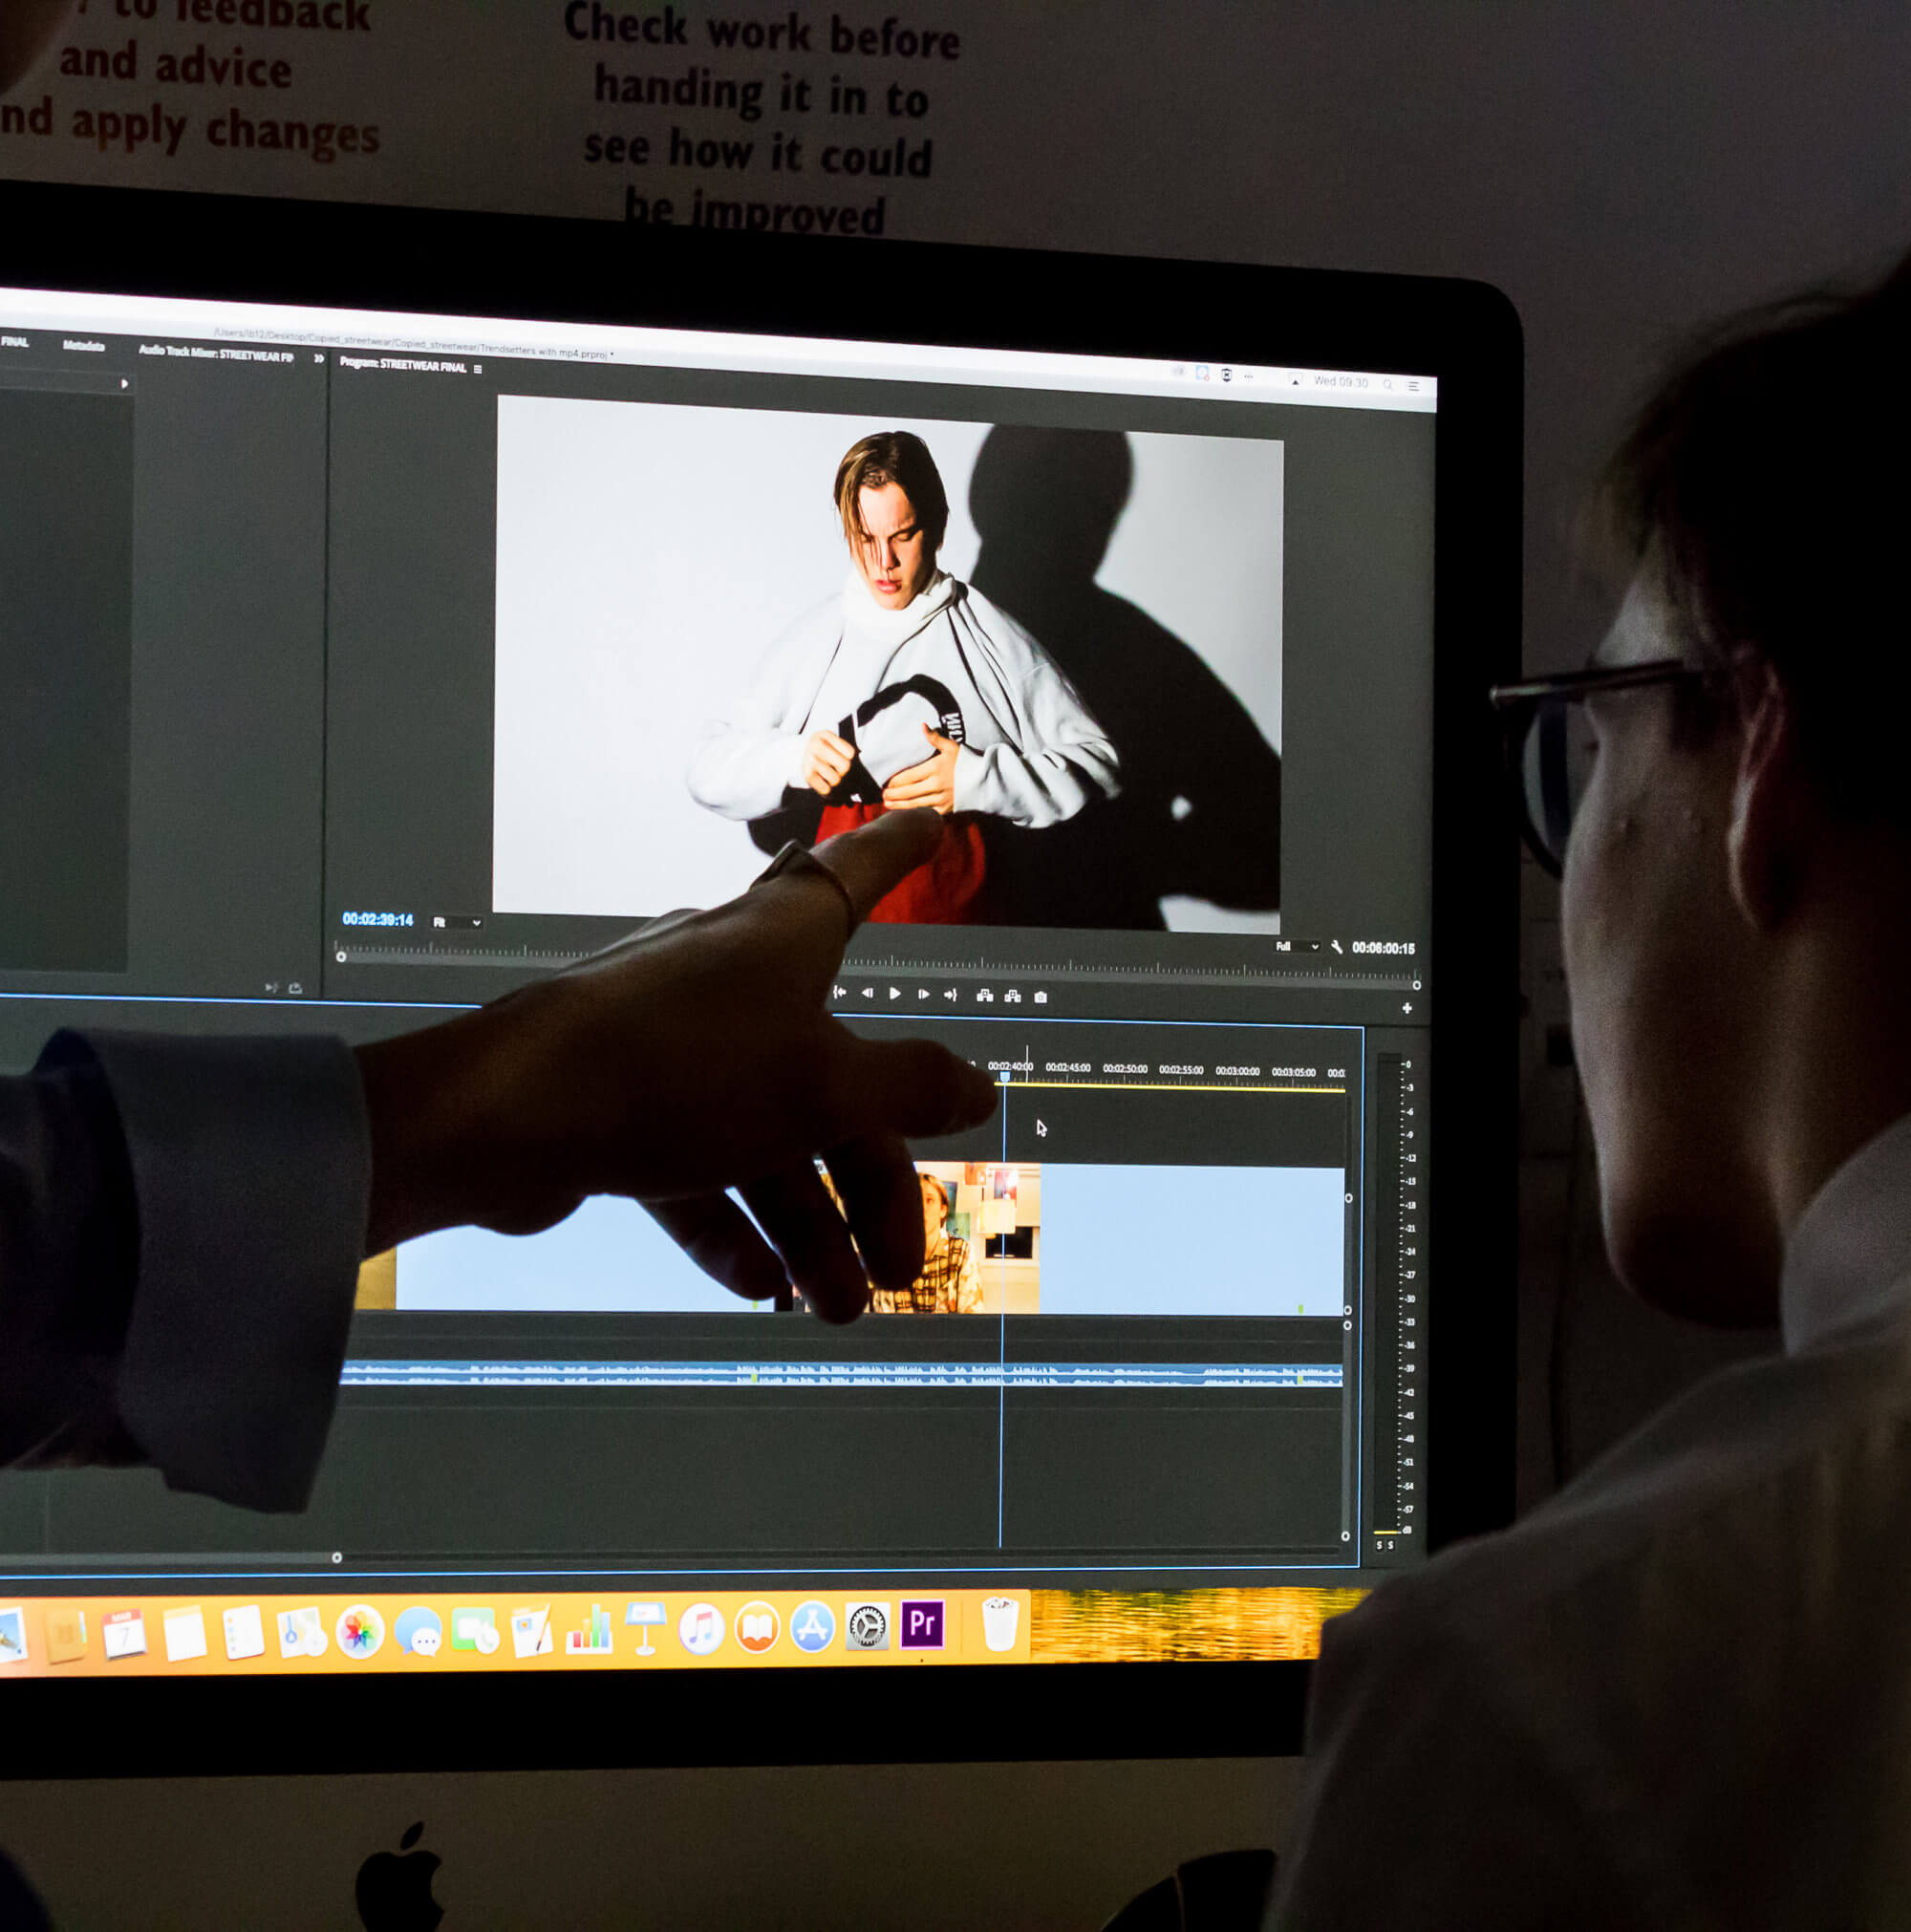Open Premiere Pro from the dock
This screenshot has height=1932, width=1911.
click(x=922, y=1625)
